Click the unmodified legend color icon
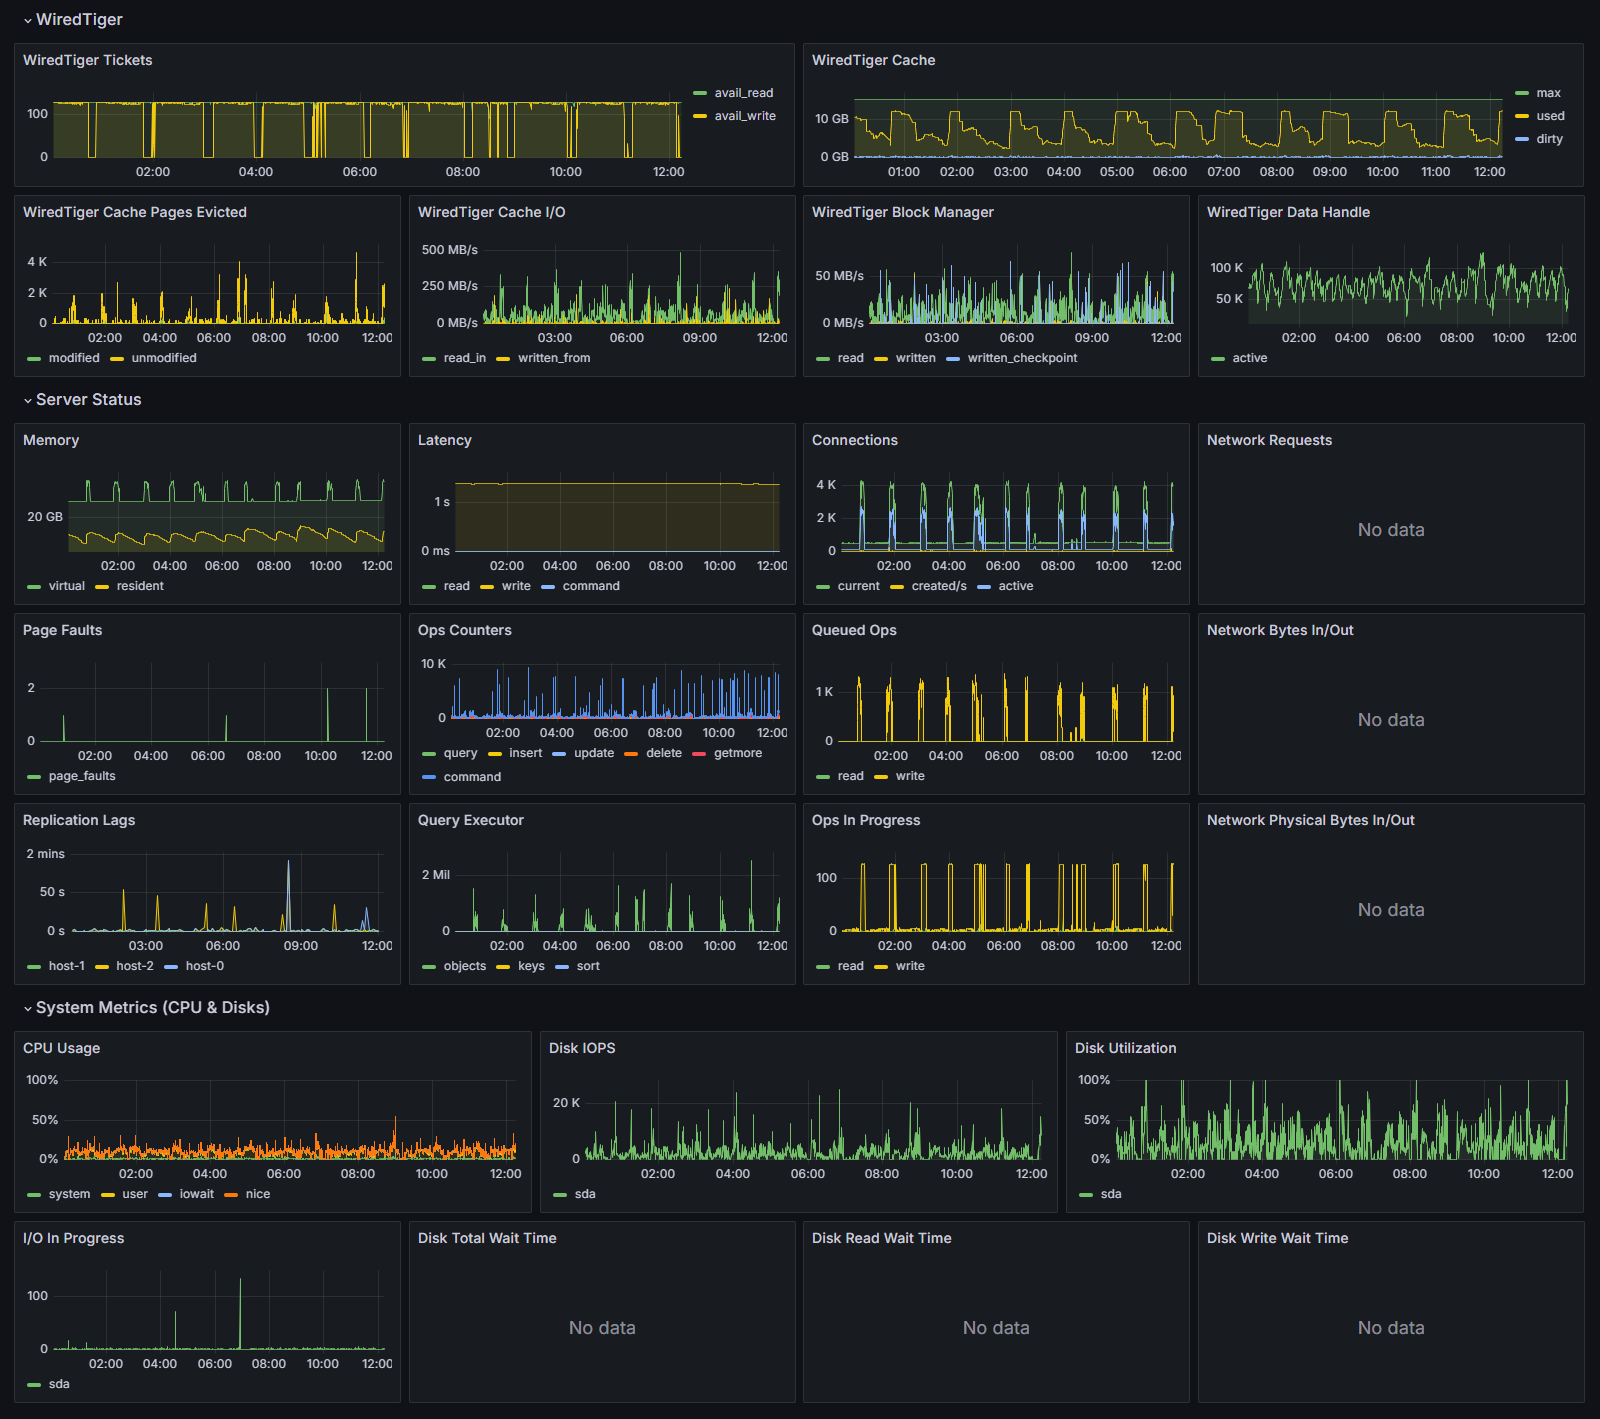This screenshot has height=1419, width=1600. pos(117,358)
